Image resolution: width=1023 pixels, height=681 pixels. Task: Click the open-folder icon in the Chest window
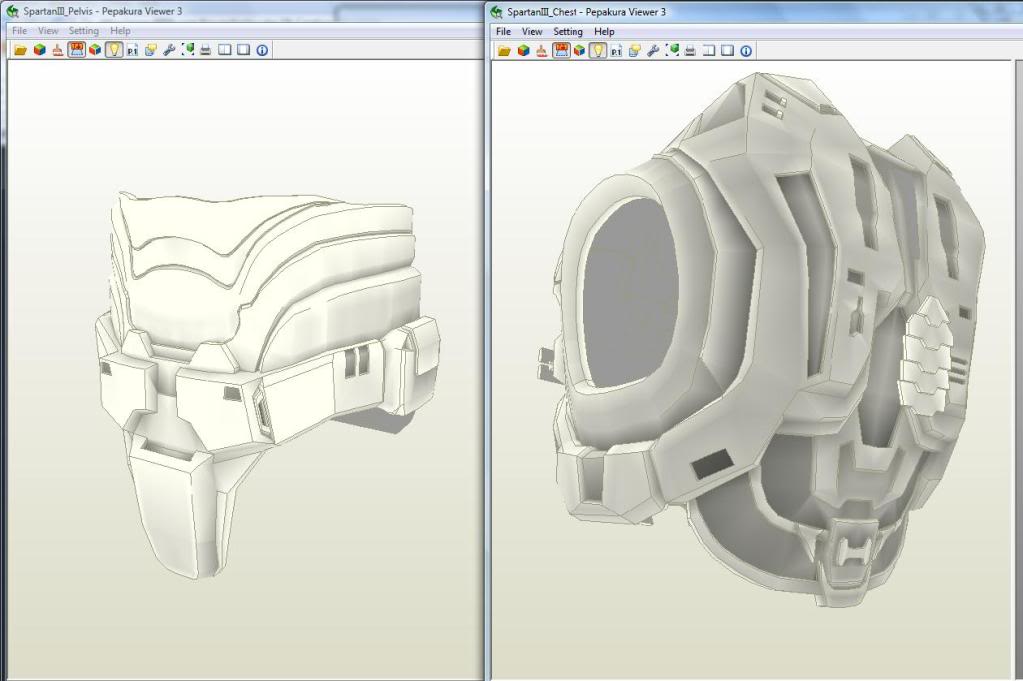coord(504,51)
